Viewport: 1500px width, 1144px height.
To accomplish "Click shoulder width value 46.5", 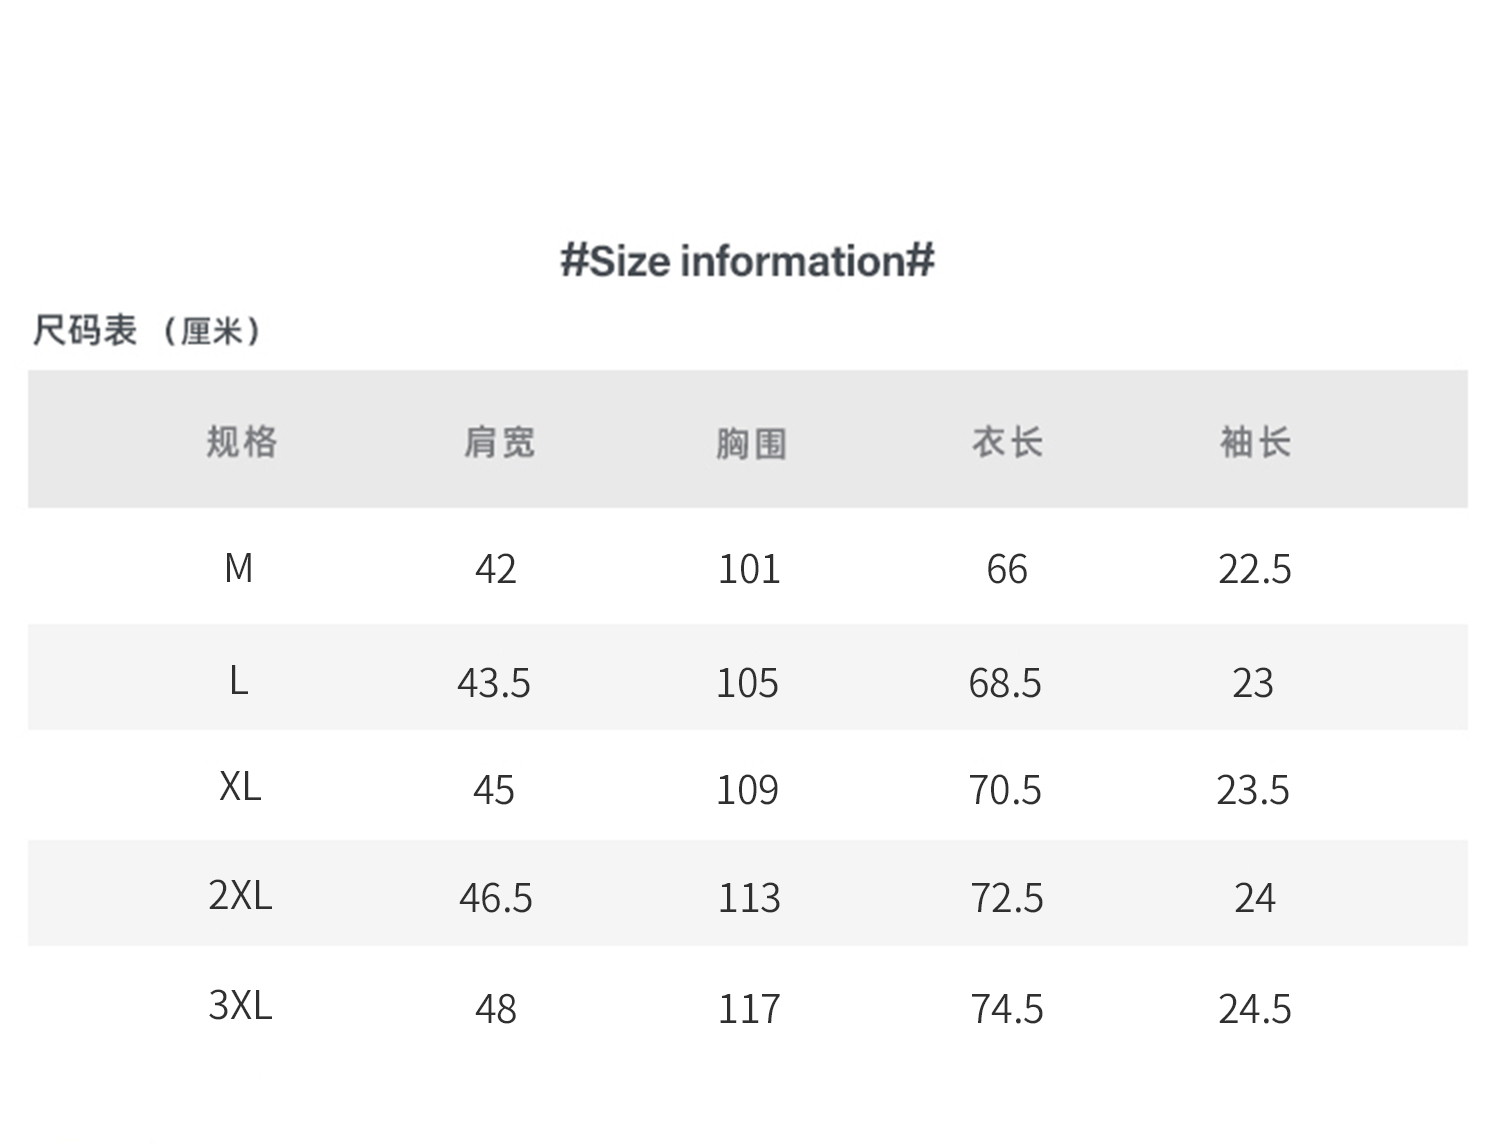I will tap(496, 898).
